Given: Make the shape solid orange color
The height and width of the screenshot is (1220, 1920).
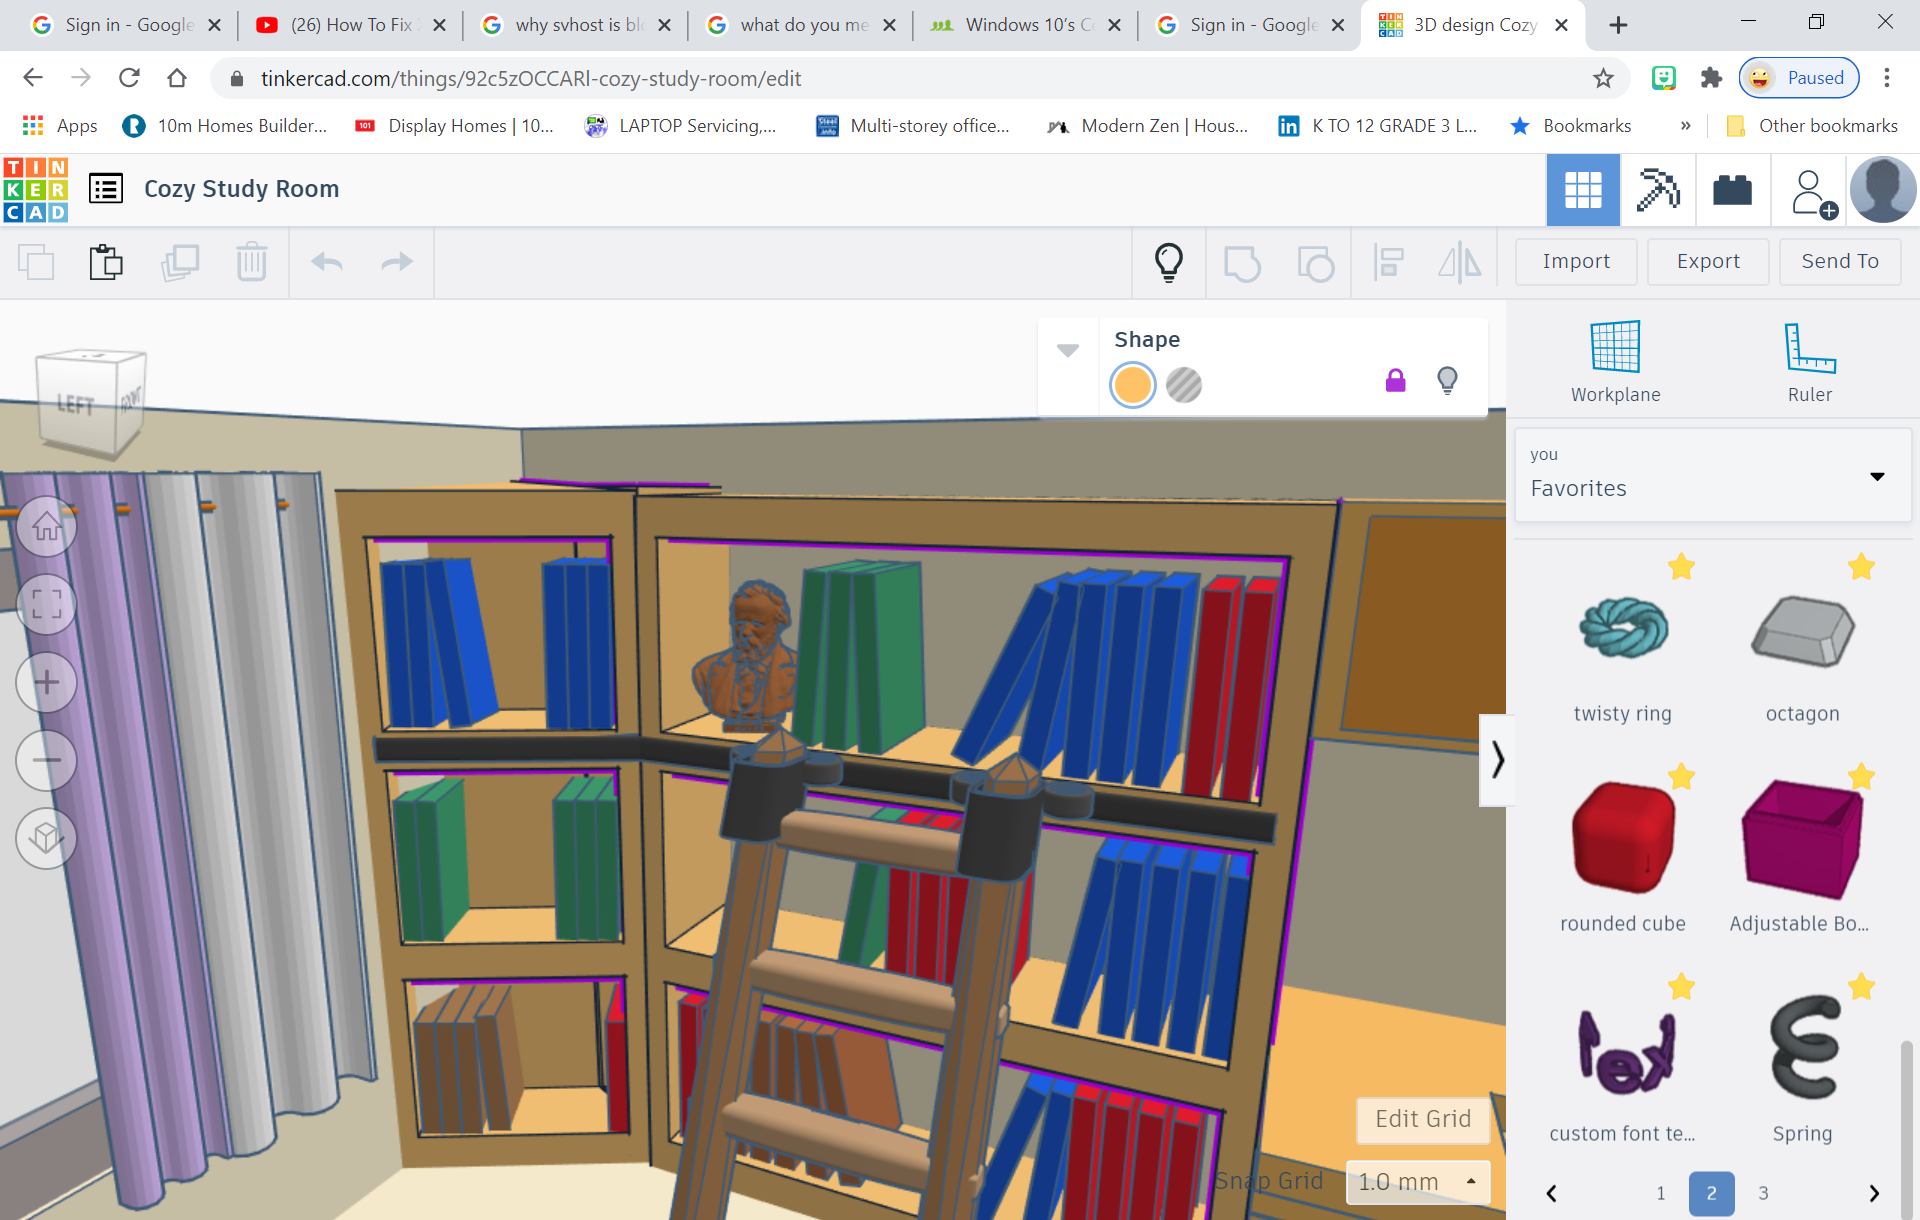Looking at the screenshot, I should [x=1132, y=385].
